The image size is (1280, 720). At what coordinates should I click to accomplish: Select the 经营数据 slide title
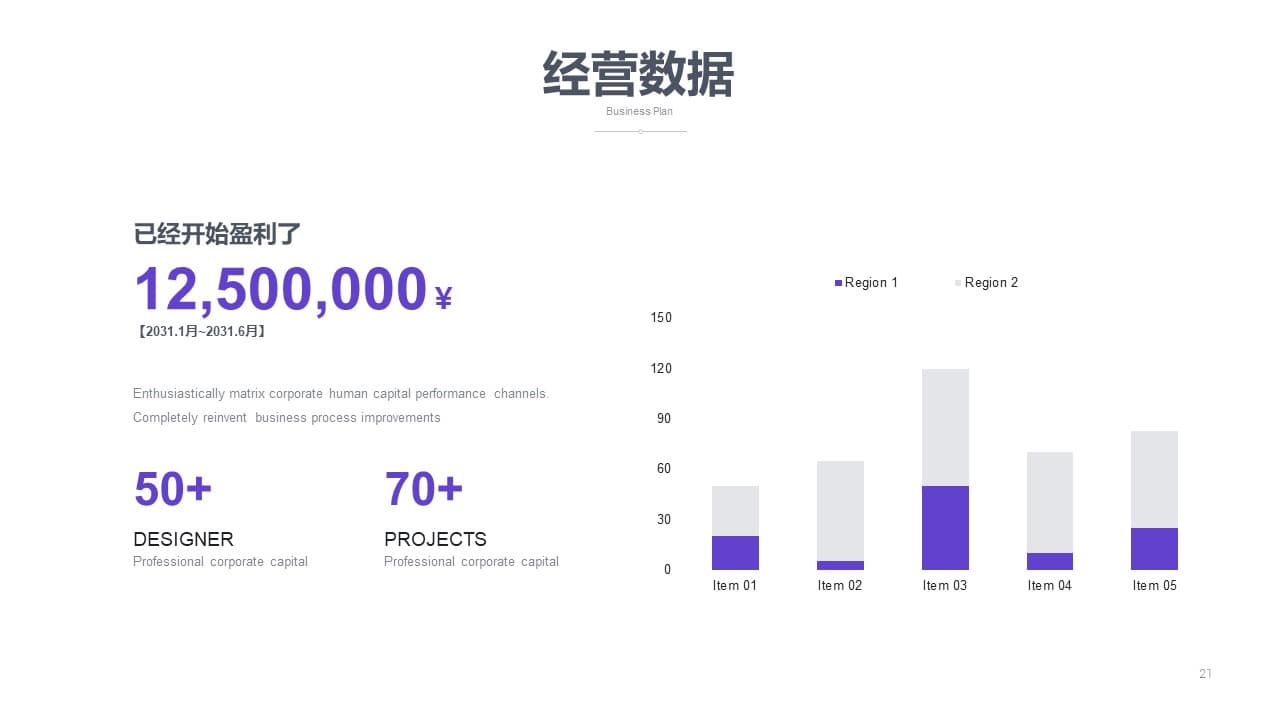click(x=639, y=74)
